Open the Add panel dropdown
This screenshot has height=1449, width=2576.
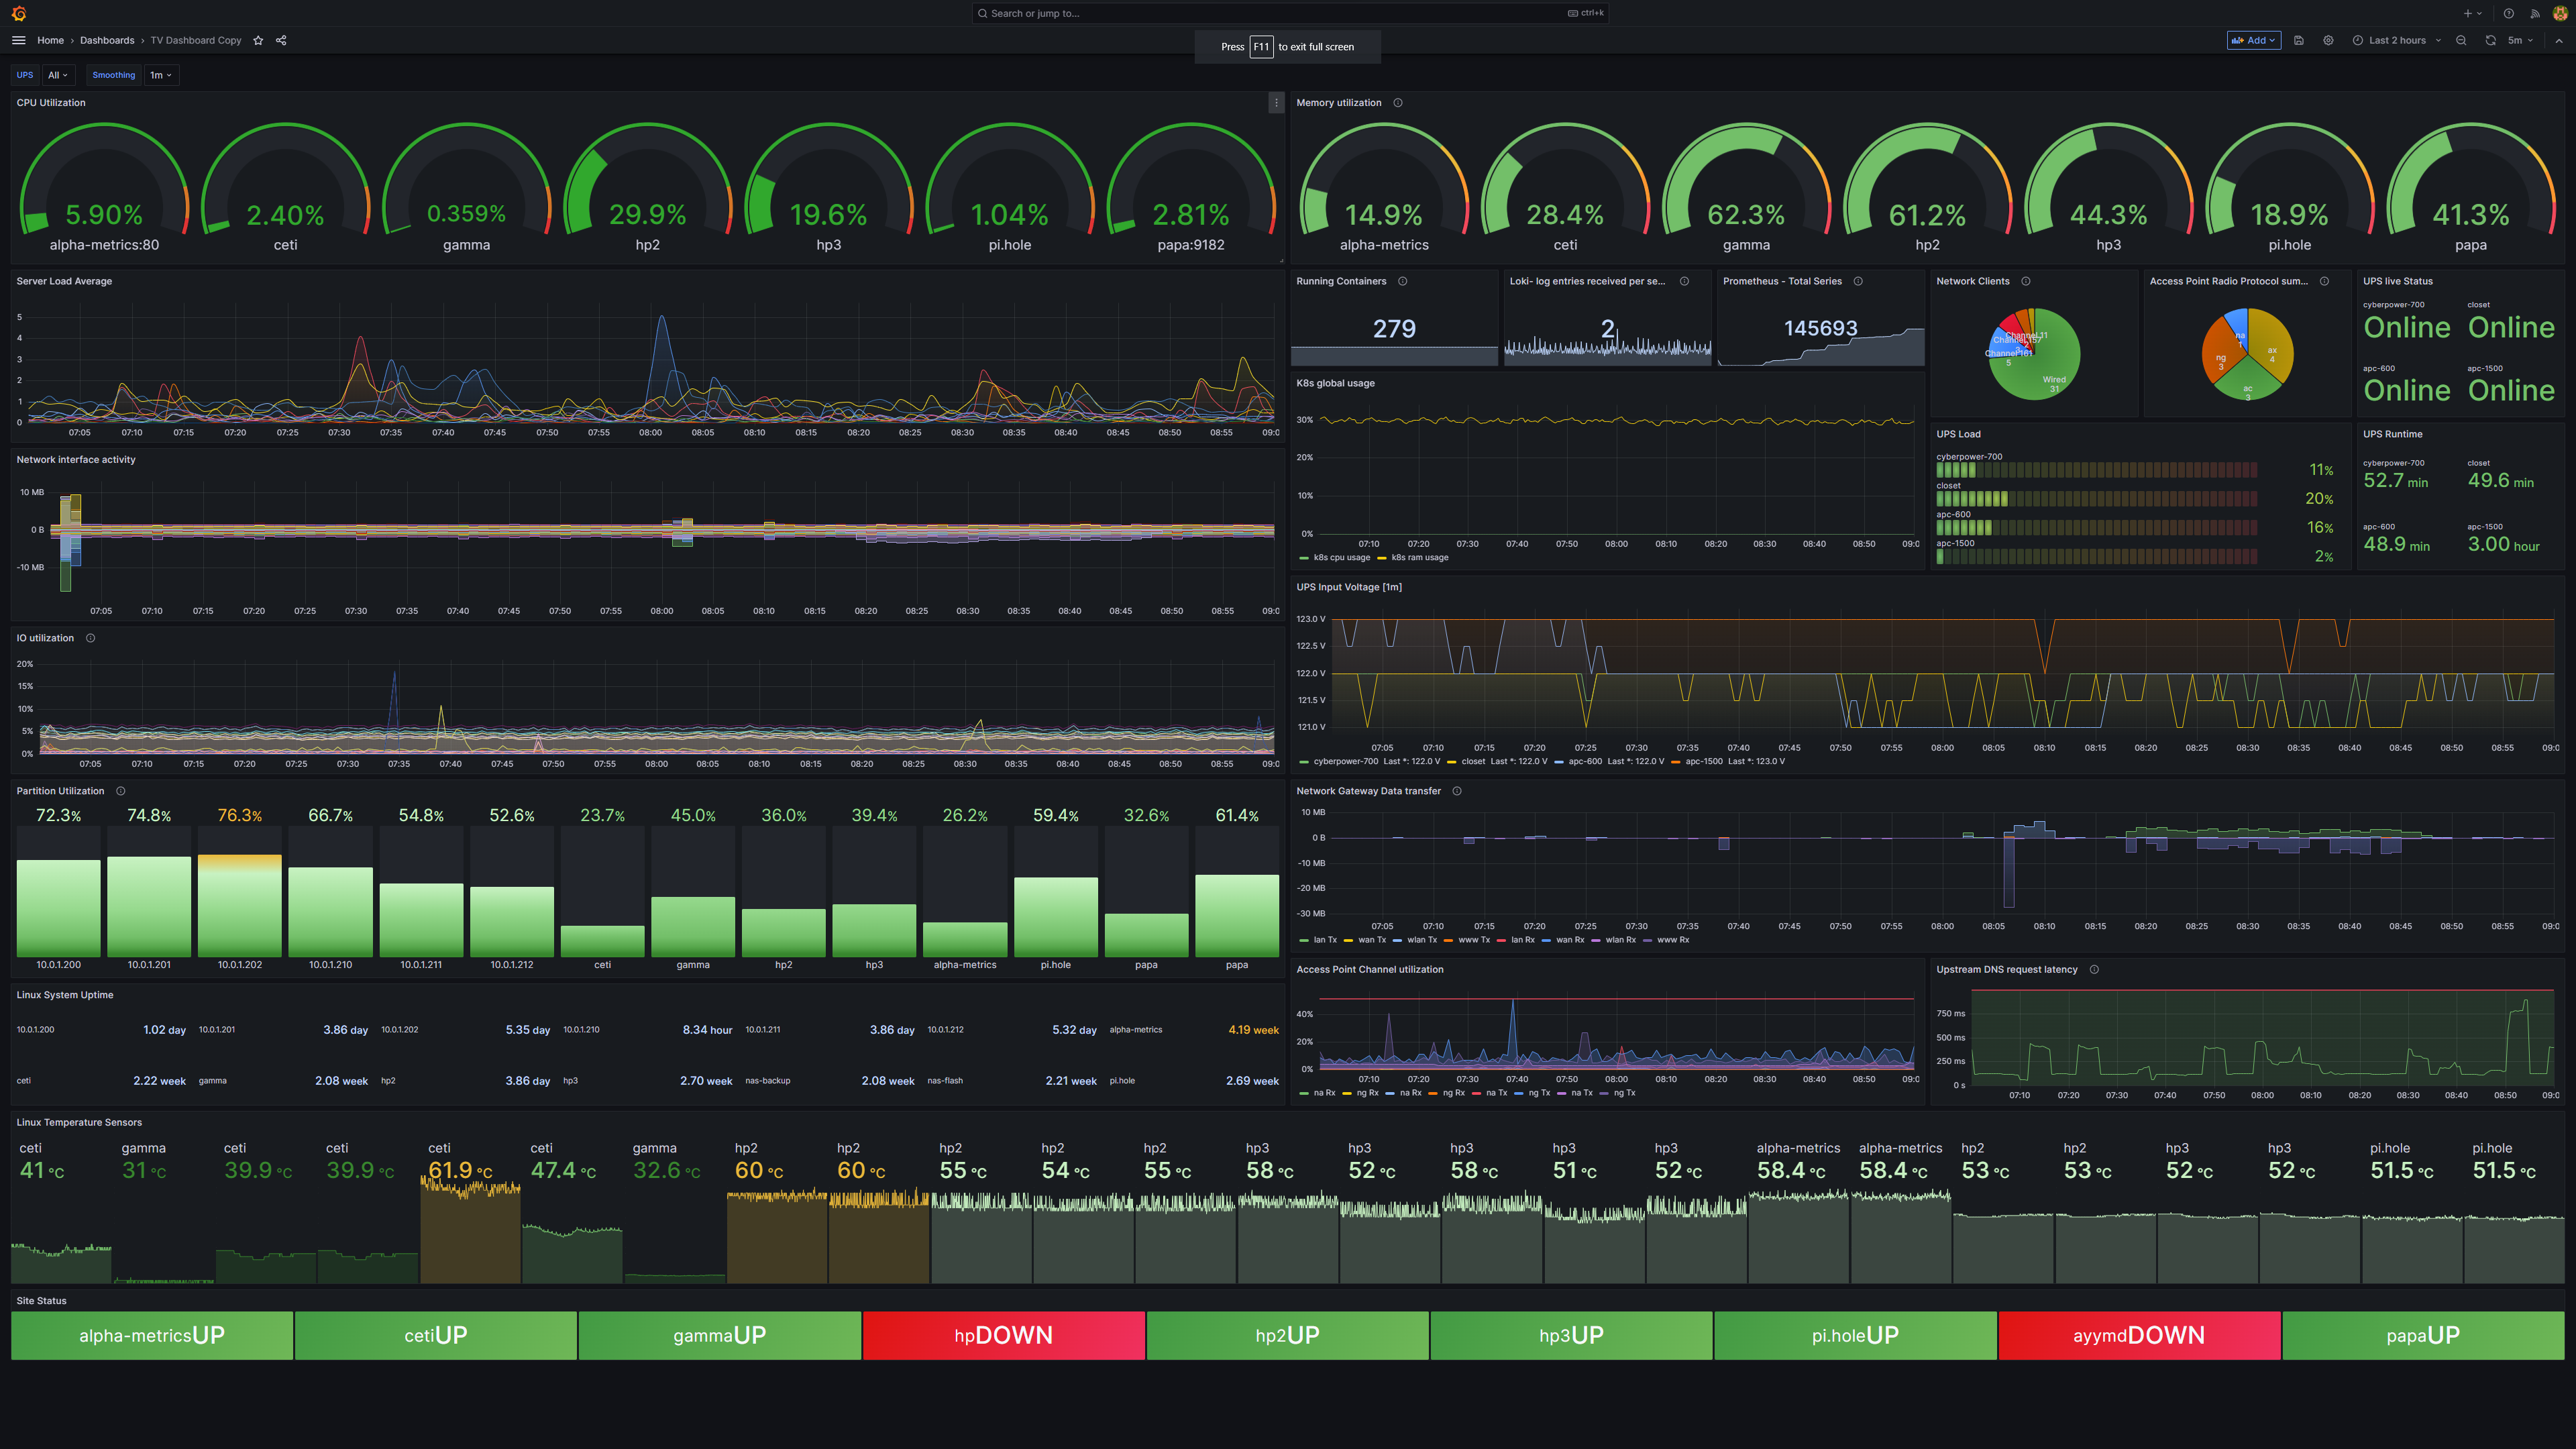click(x=2254, y=40)
